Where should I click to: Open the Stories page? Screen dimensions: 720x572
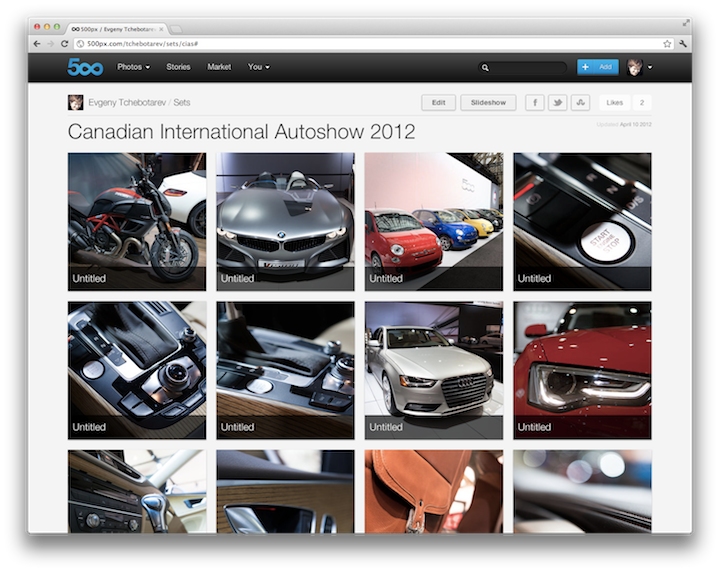(178, 67)
